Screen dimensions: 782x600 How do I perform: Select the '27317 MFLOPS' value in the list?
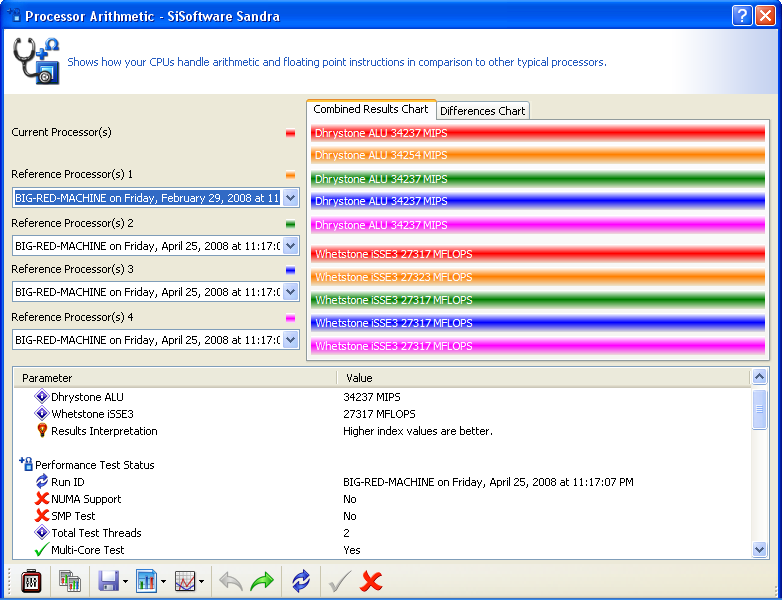[x=379, y=414]
